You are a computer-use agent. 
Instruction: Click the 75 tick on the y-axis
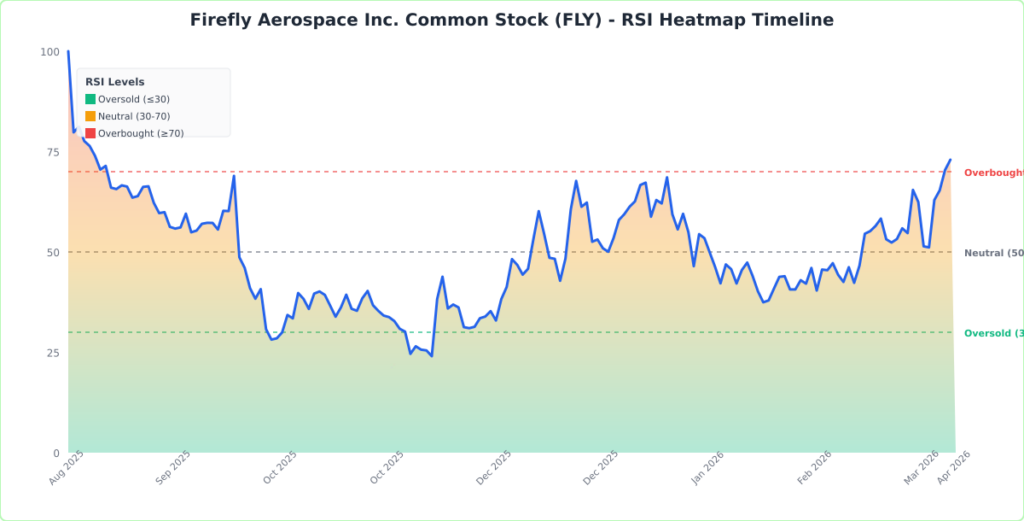click(52, 152)
